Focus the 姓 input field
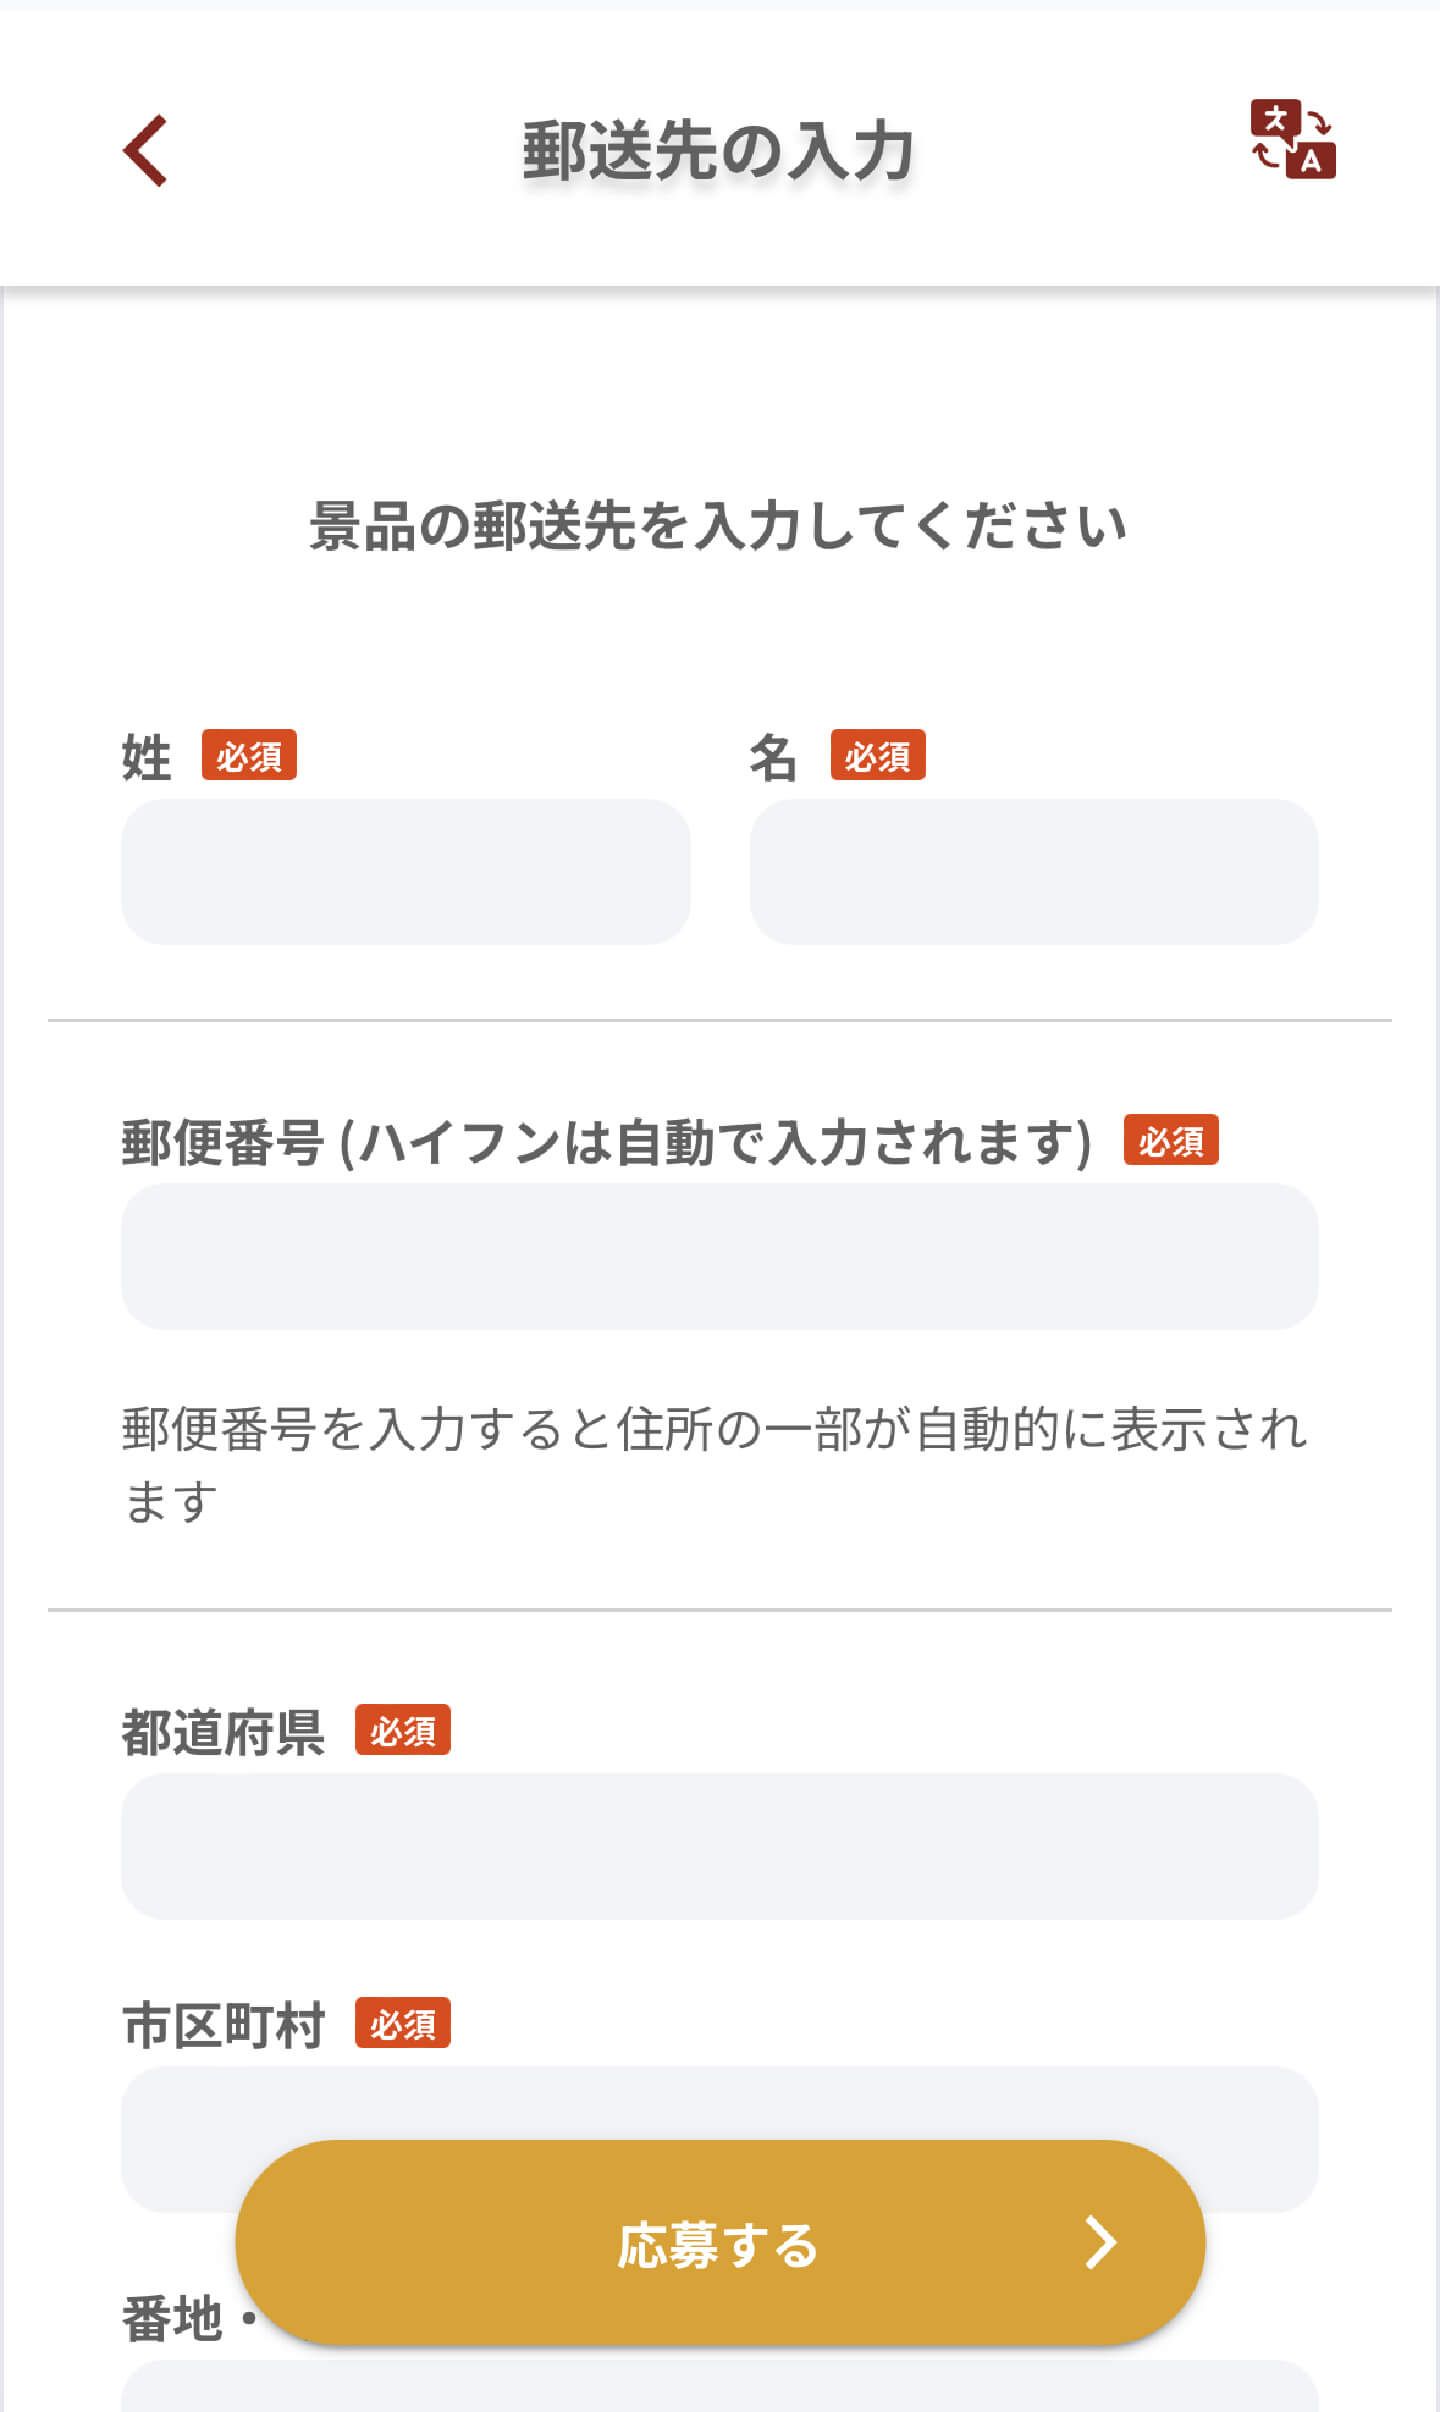Screen dimensions: 1440x2412 click(406, 872)
